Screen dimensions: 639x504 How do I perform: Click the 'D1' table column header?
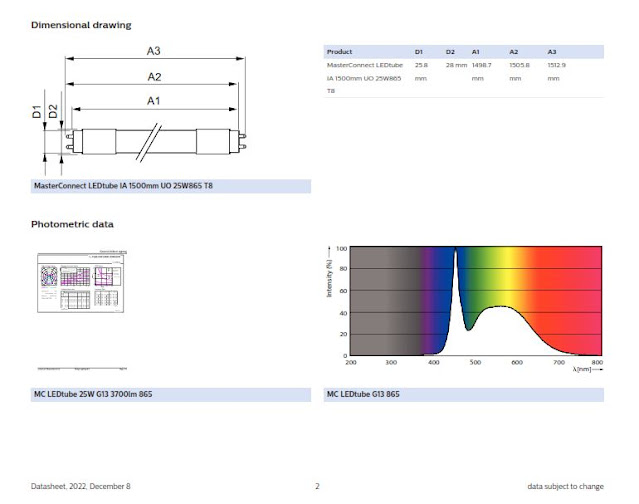click(419, 52)
